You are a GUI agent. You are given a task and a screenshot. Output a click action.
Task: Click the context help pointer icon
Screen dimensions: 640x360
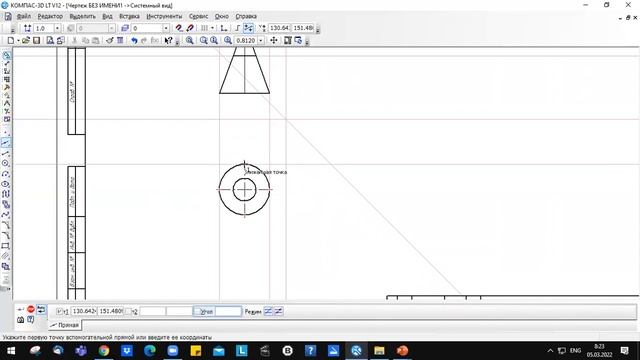(x=168, y=40)
